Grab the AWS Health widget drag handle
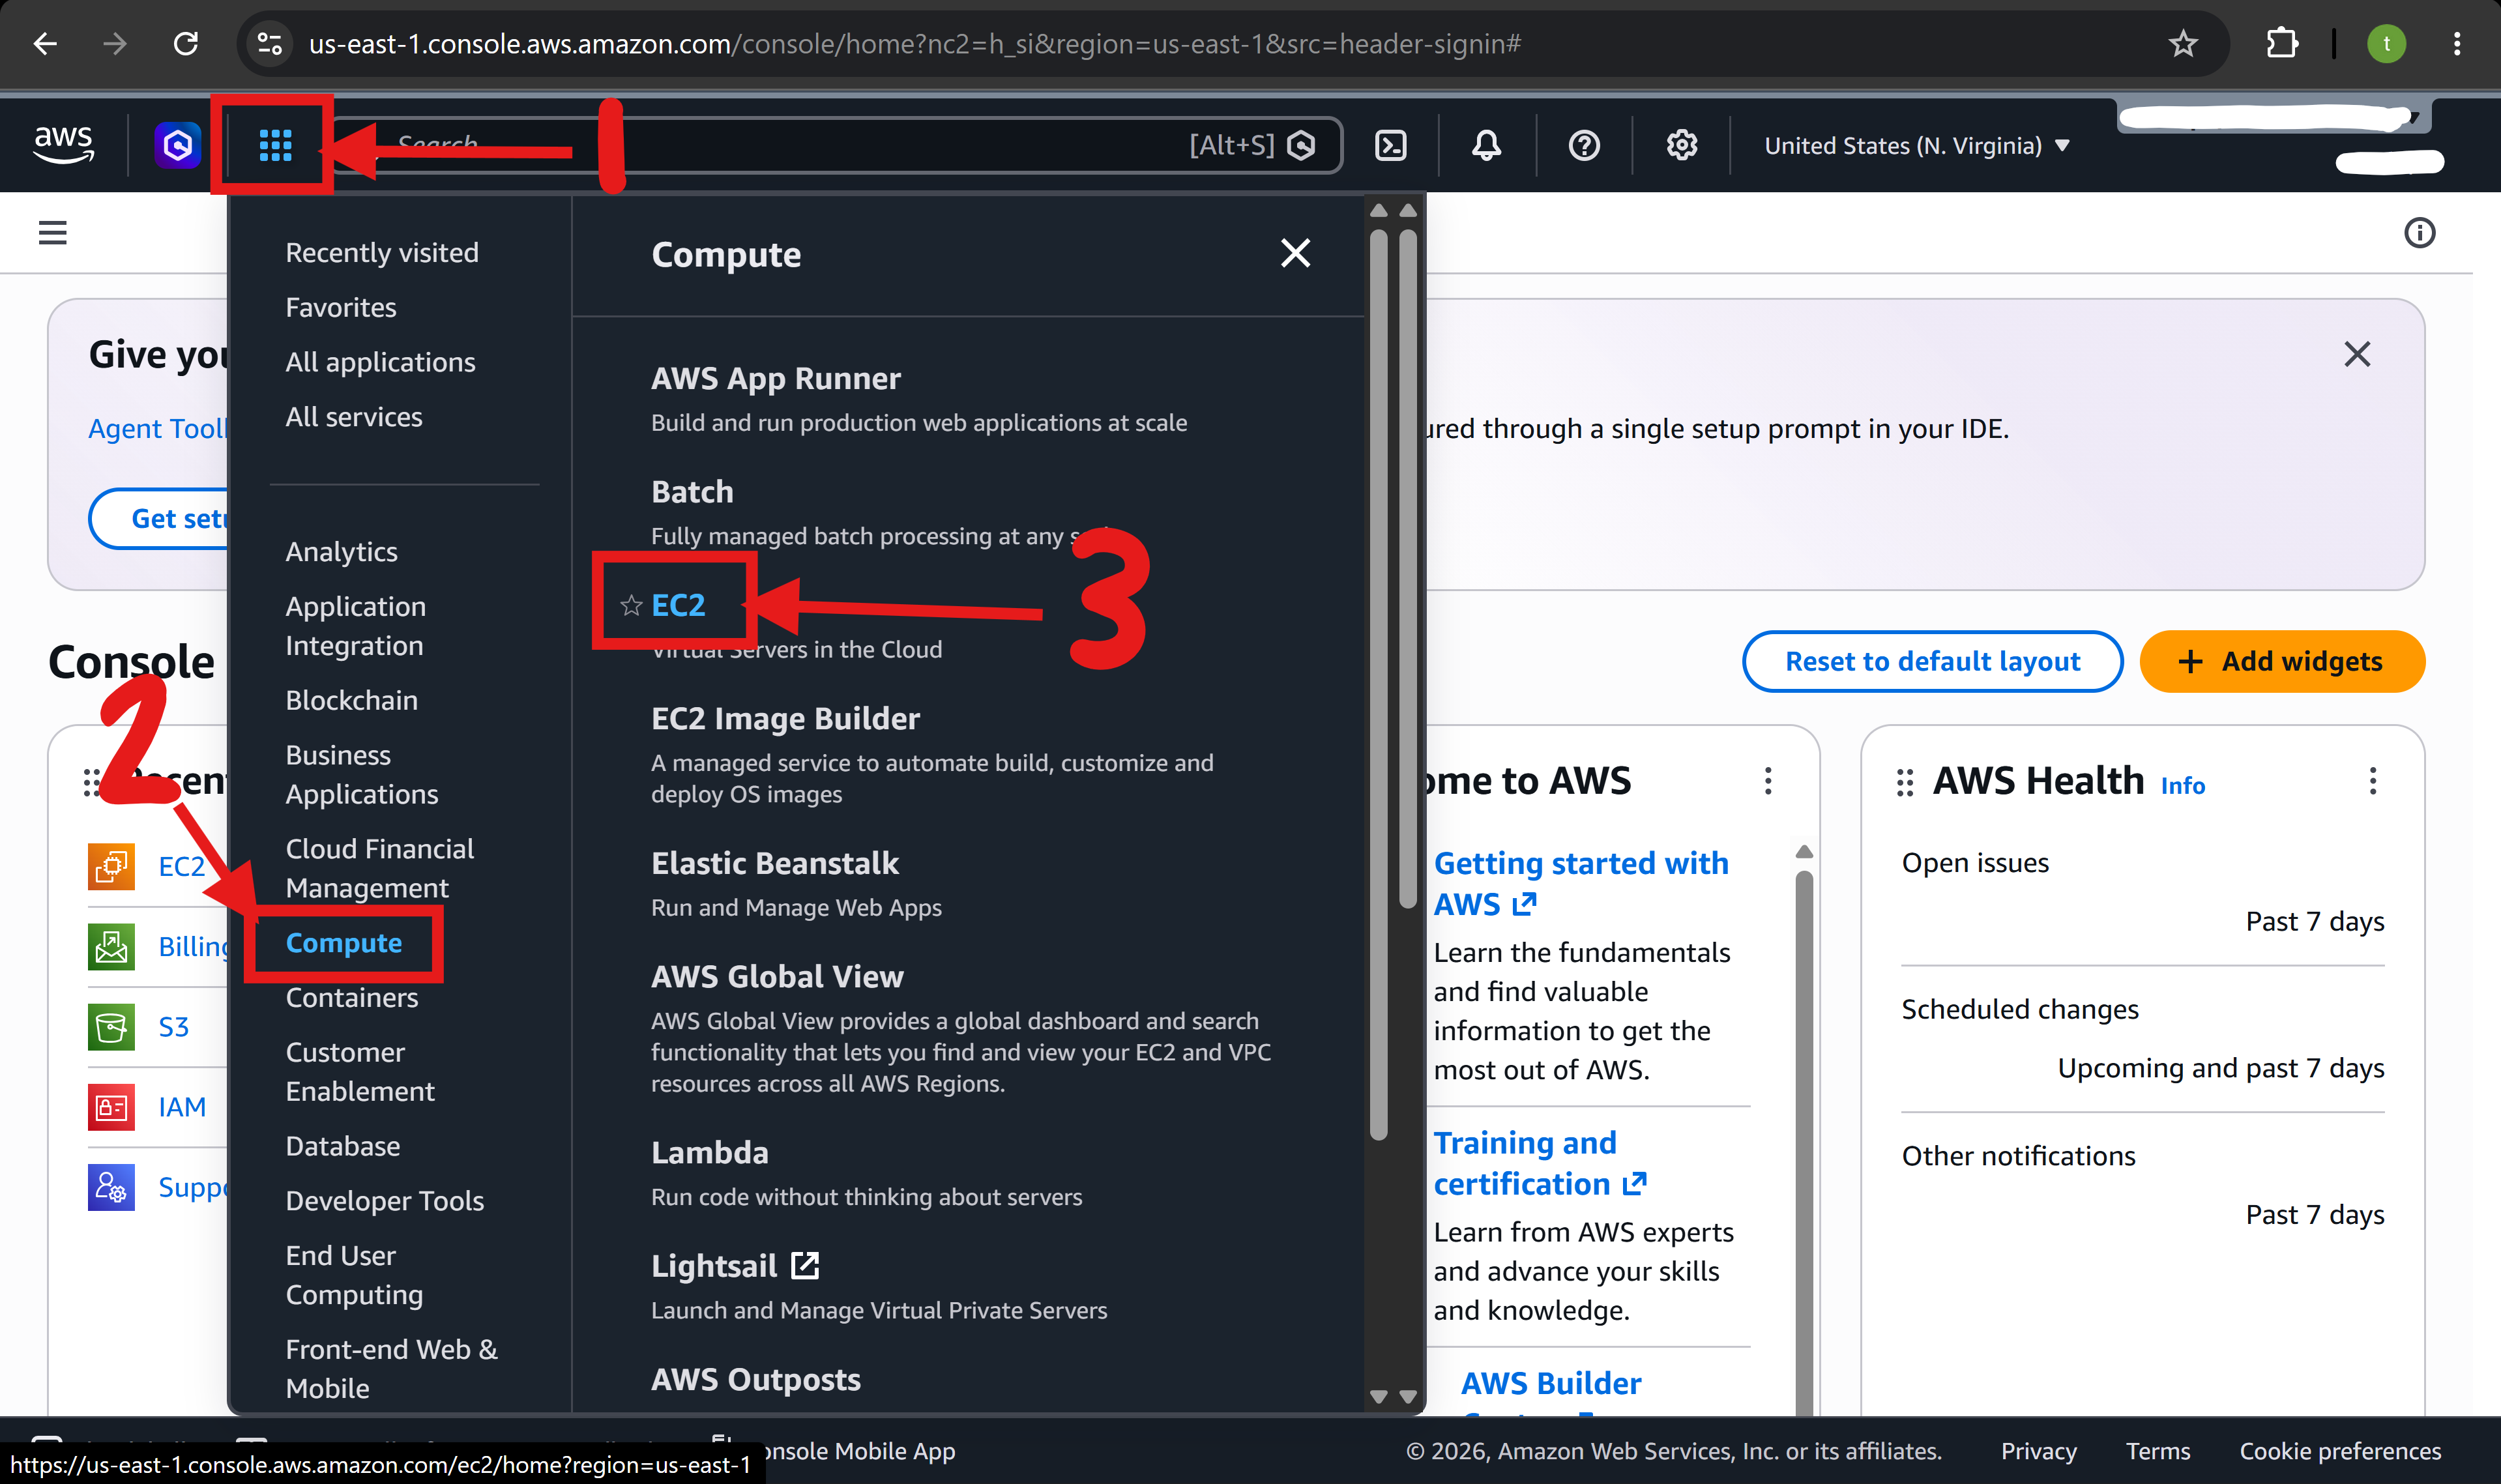This screenshot has height=1484, width=2501. 1905,783
